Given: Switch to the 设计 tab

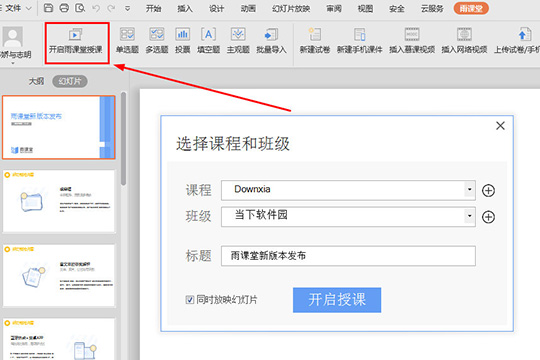Looking at the screenshot, I should pyautogui.click(x=217, y=8).
